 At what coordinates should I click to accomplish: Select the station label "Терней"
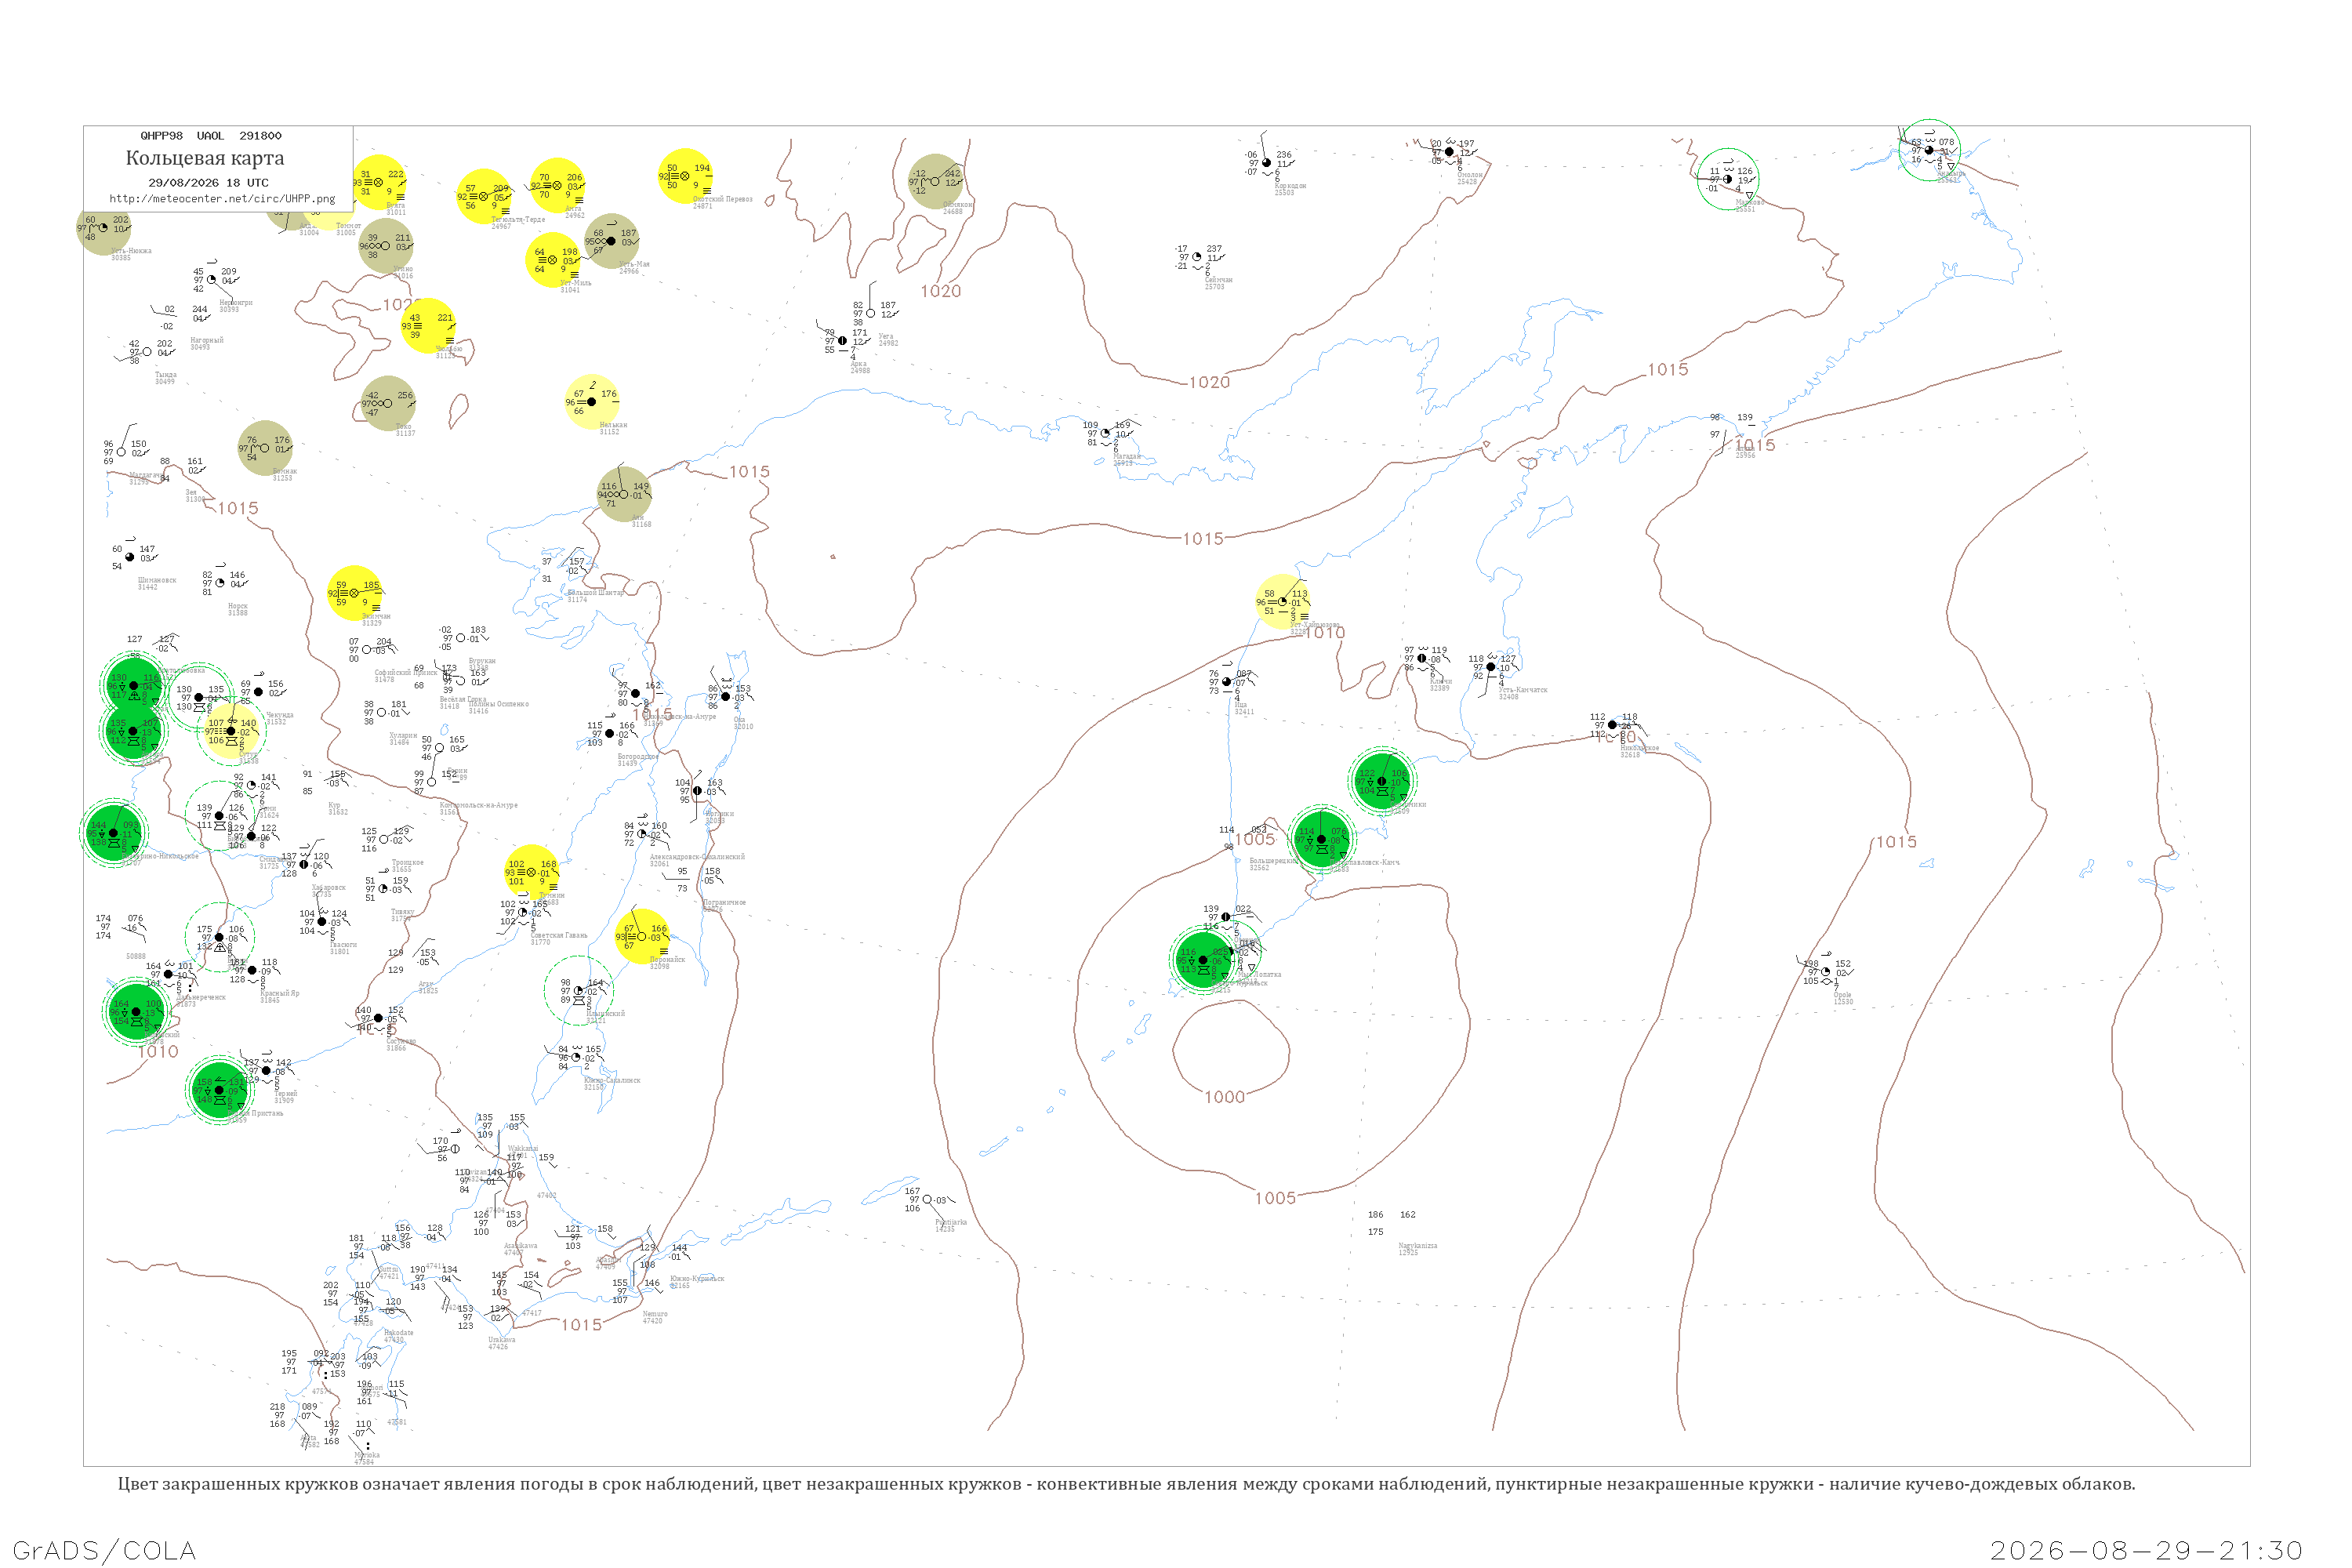point(286,1093)
